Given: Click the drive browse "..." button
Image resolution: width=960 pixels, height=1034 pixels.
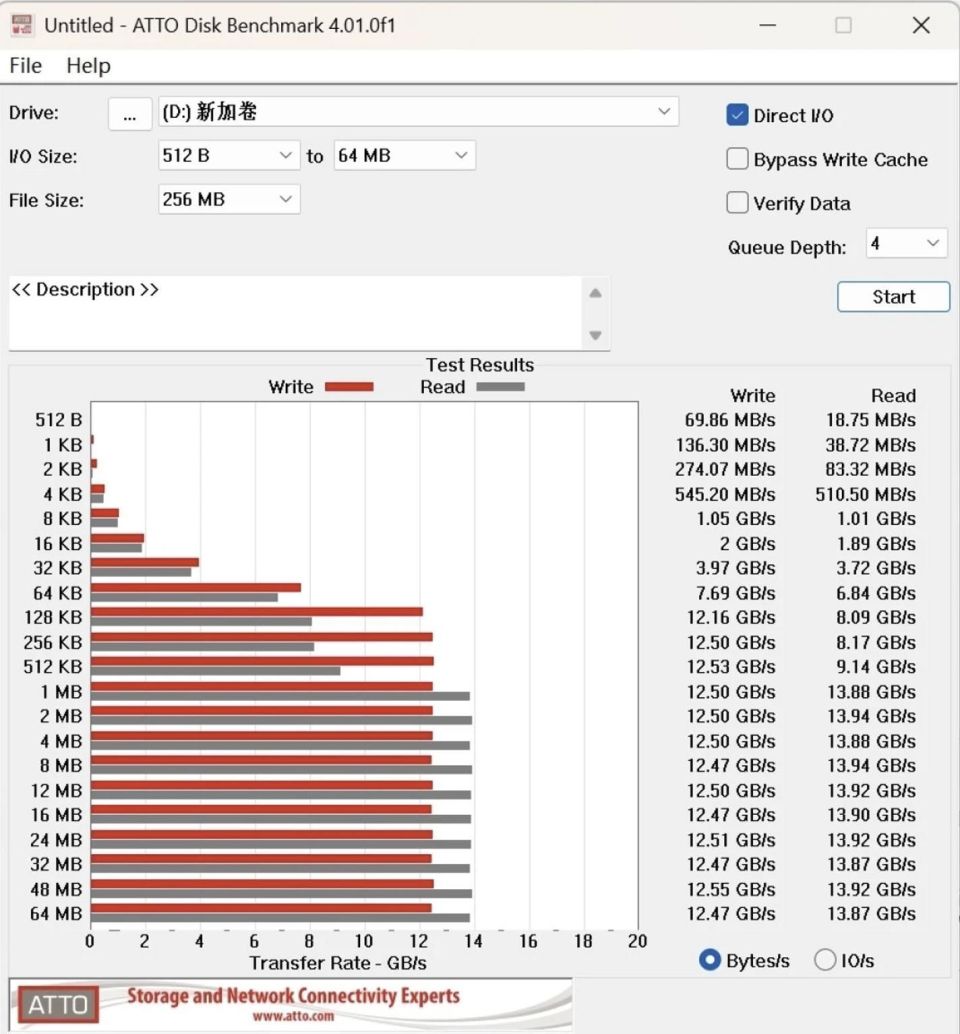Looking at the screenshot, I should (x=130, y=113).
